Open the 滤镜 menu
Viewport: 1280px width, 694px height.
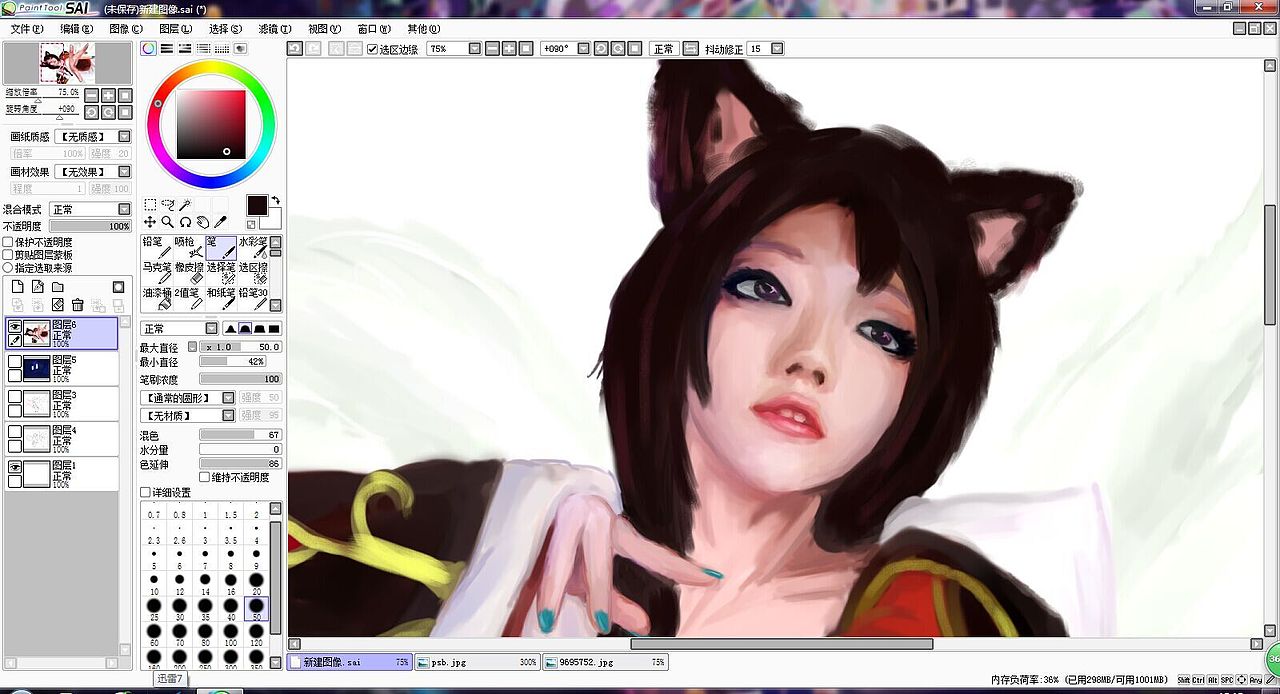[275, 29]
